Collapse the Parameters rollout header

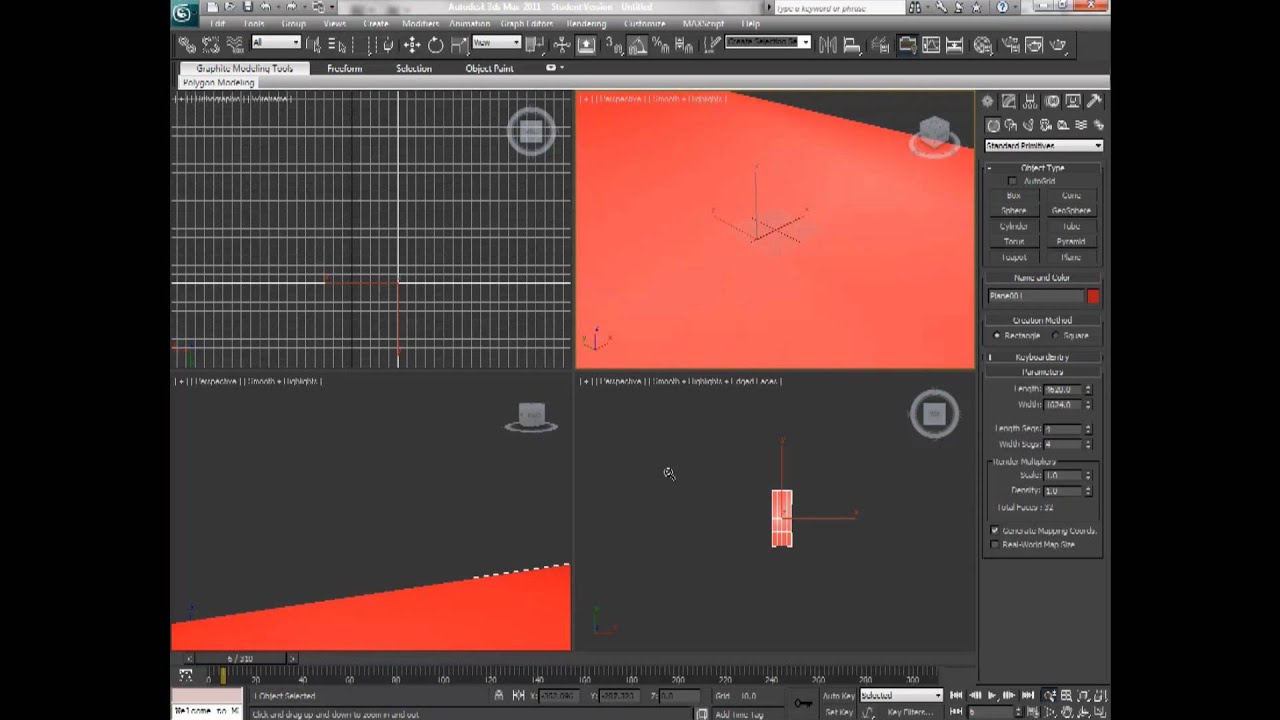click(1043, 372)
